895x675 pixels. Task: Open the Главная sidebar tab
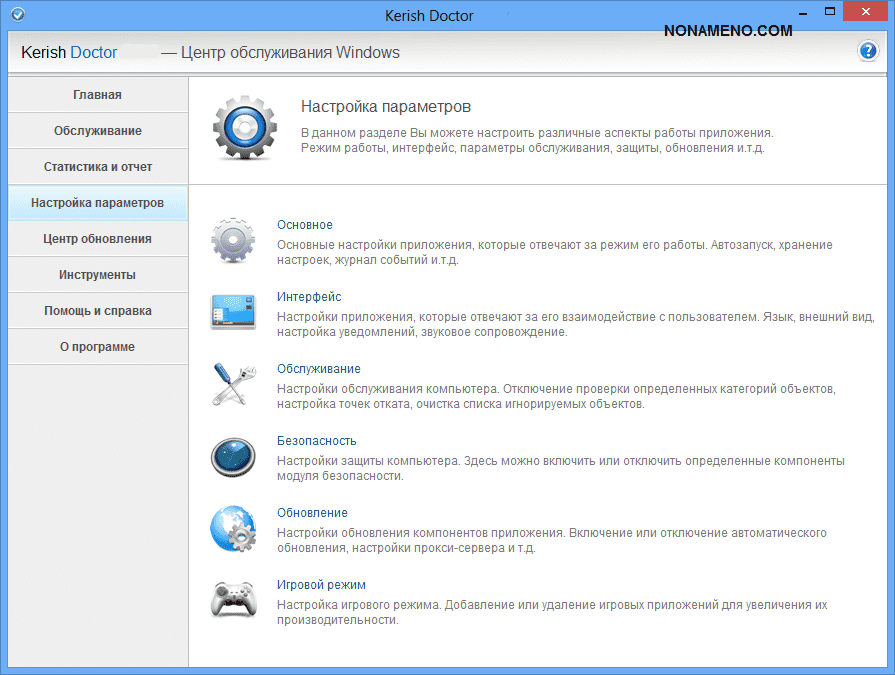[x=97, y=95]
